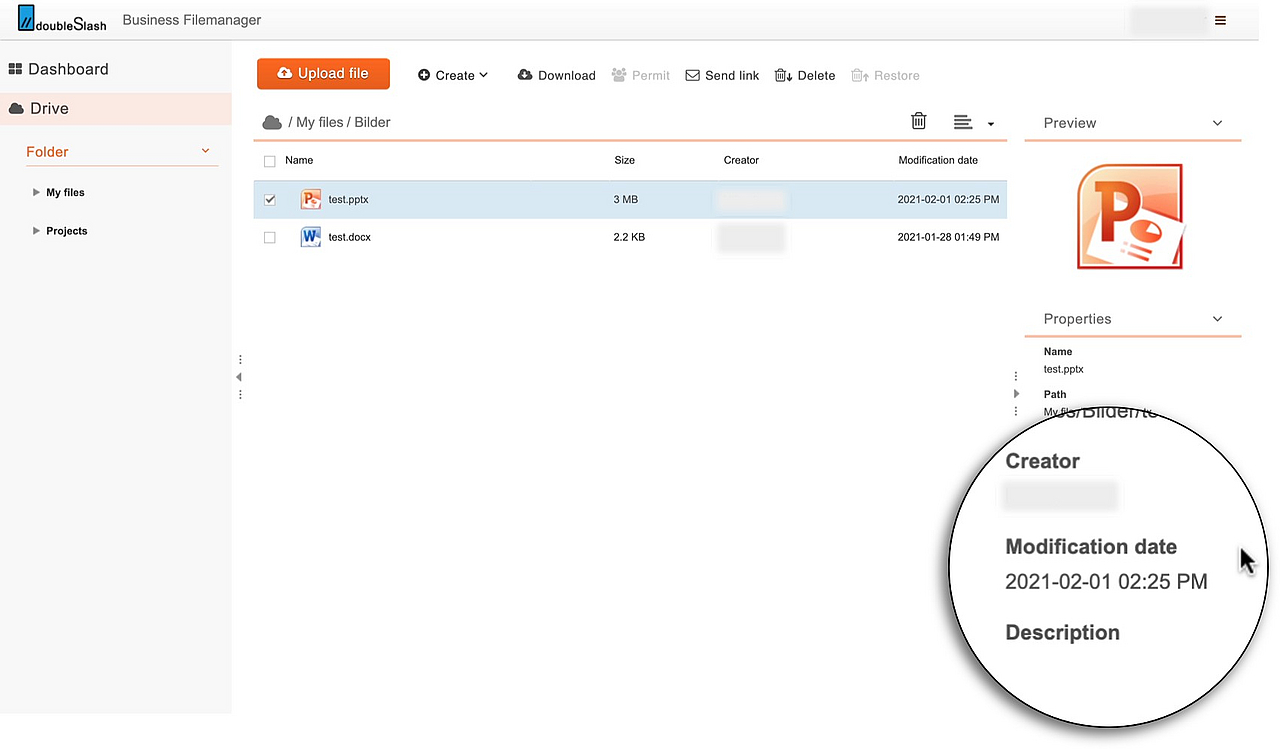The width and height of the screenshot is (1280, 749).
Task: Click the trash bin icon above file list
Action: point(918,121)
